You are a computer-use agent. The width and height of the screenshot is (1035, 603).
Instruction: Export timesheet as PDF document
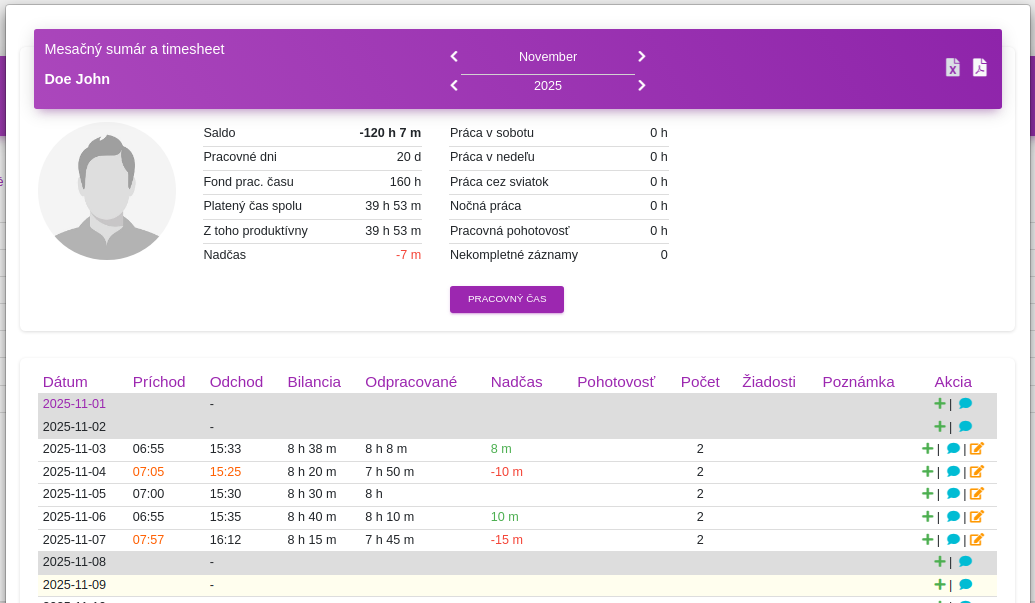coord(980,67)
